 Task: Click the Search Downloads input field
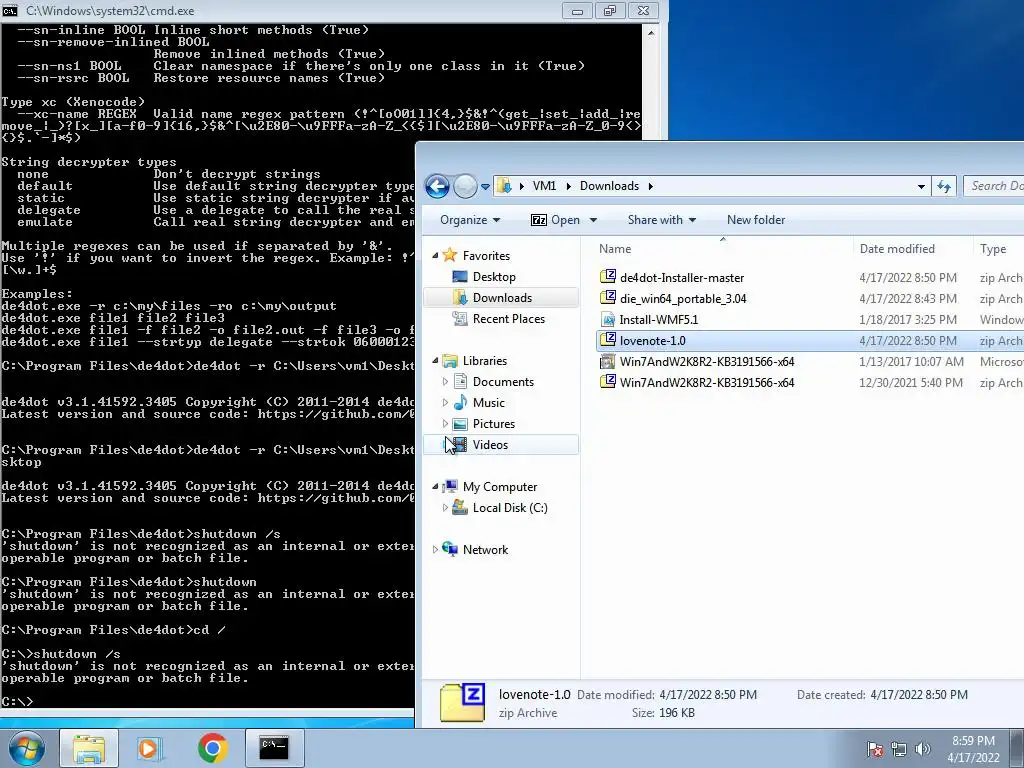coord(994,186)
